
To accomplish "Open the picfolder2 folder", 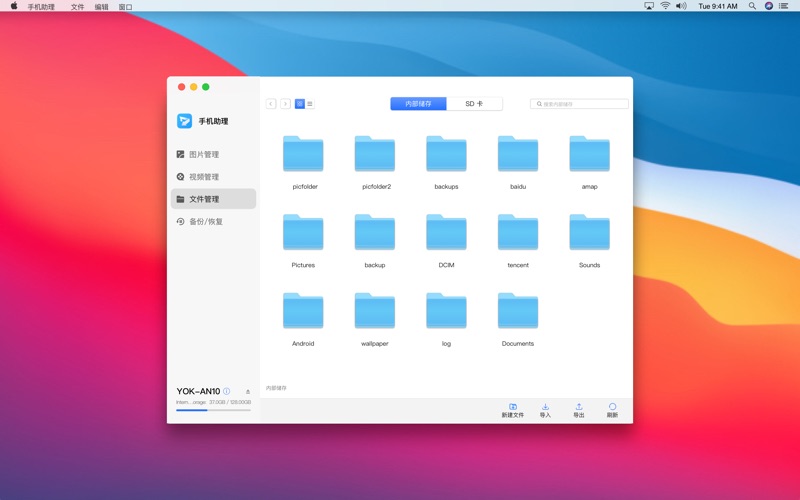I will pyautogui.click(x=374, y=153).
